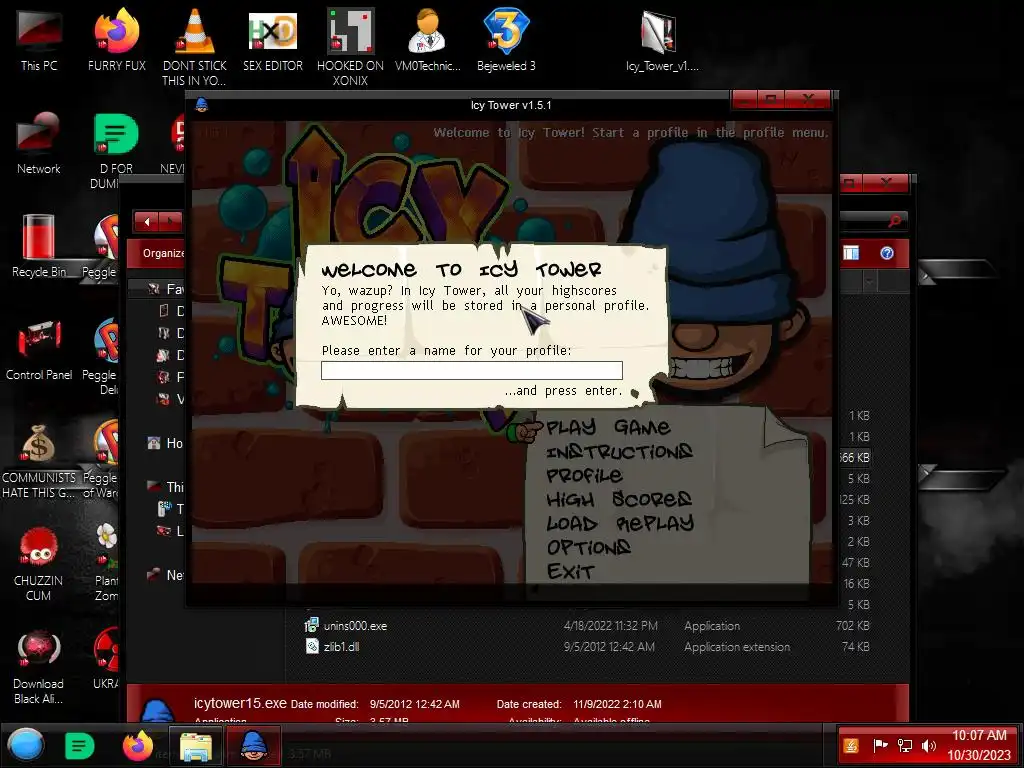Screen dimensions: 1024x768
Task: Open the Peggle desktop icon beside Recycle Bin
Action: point(104,246)
